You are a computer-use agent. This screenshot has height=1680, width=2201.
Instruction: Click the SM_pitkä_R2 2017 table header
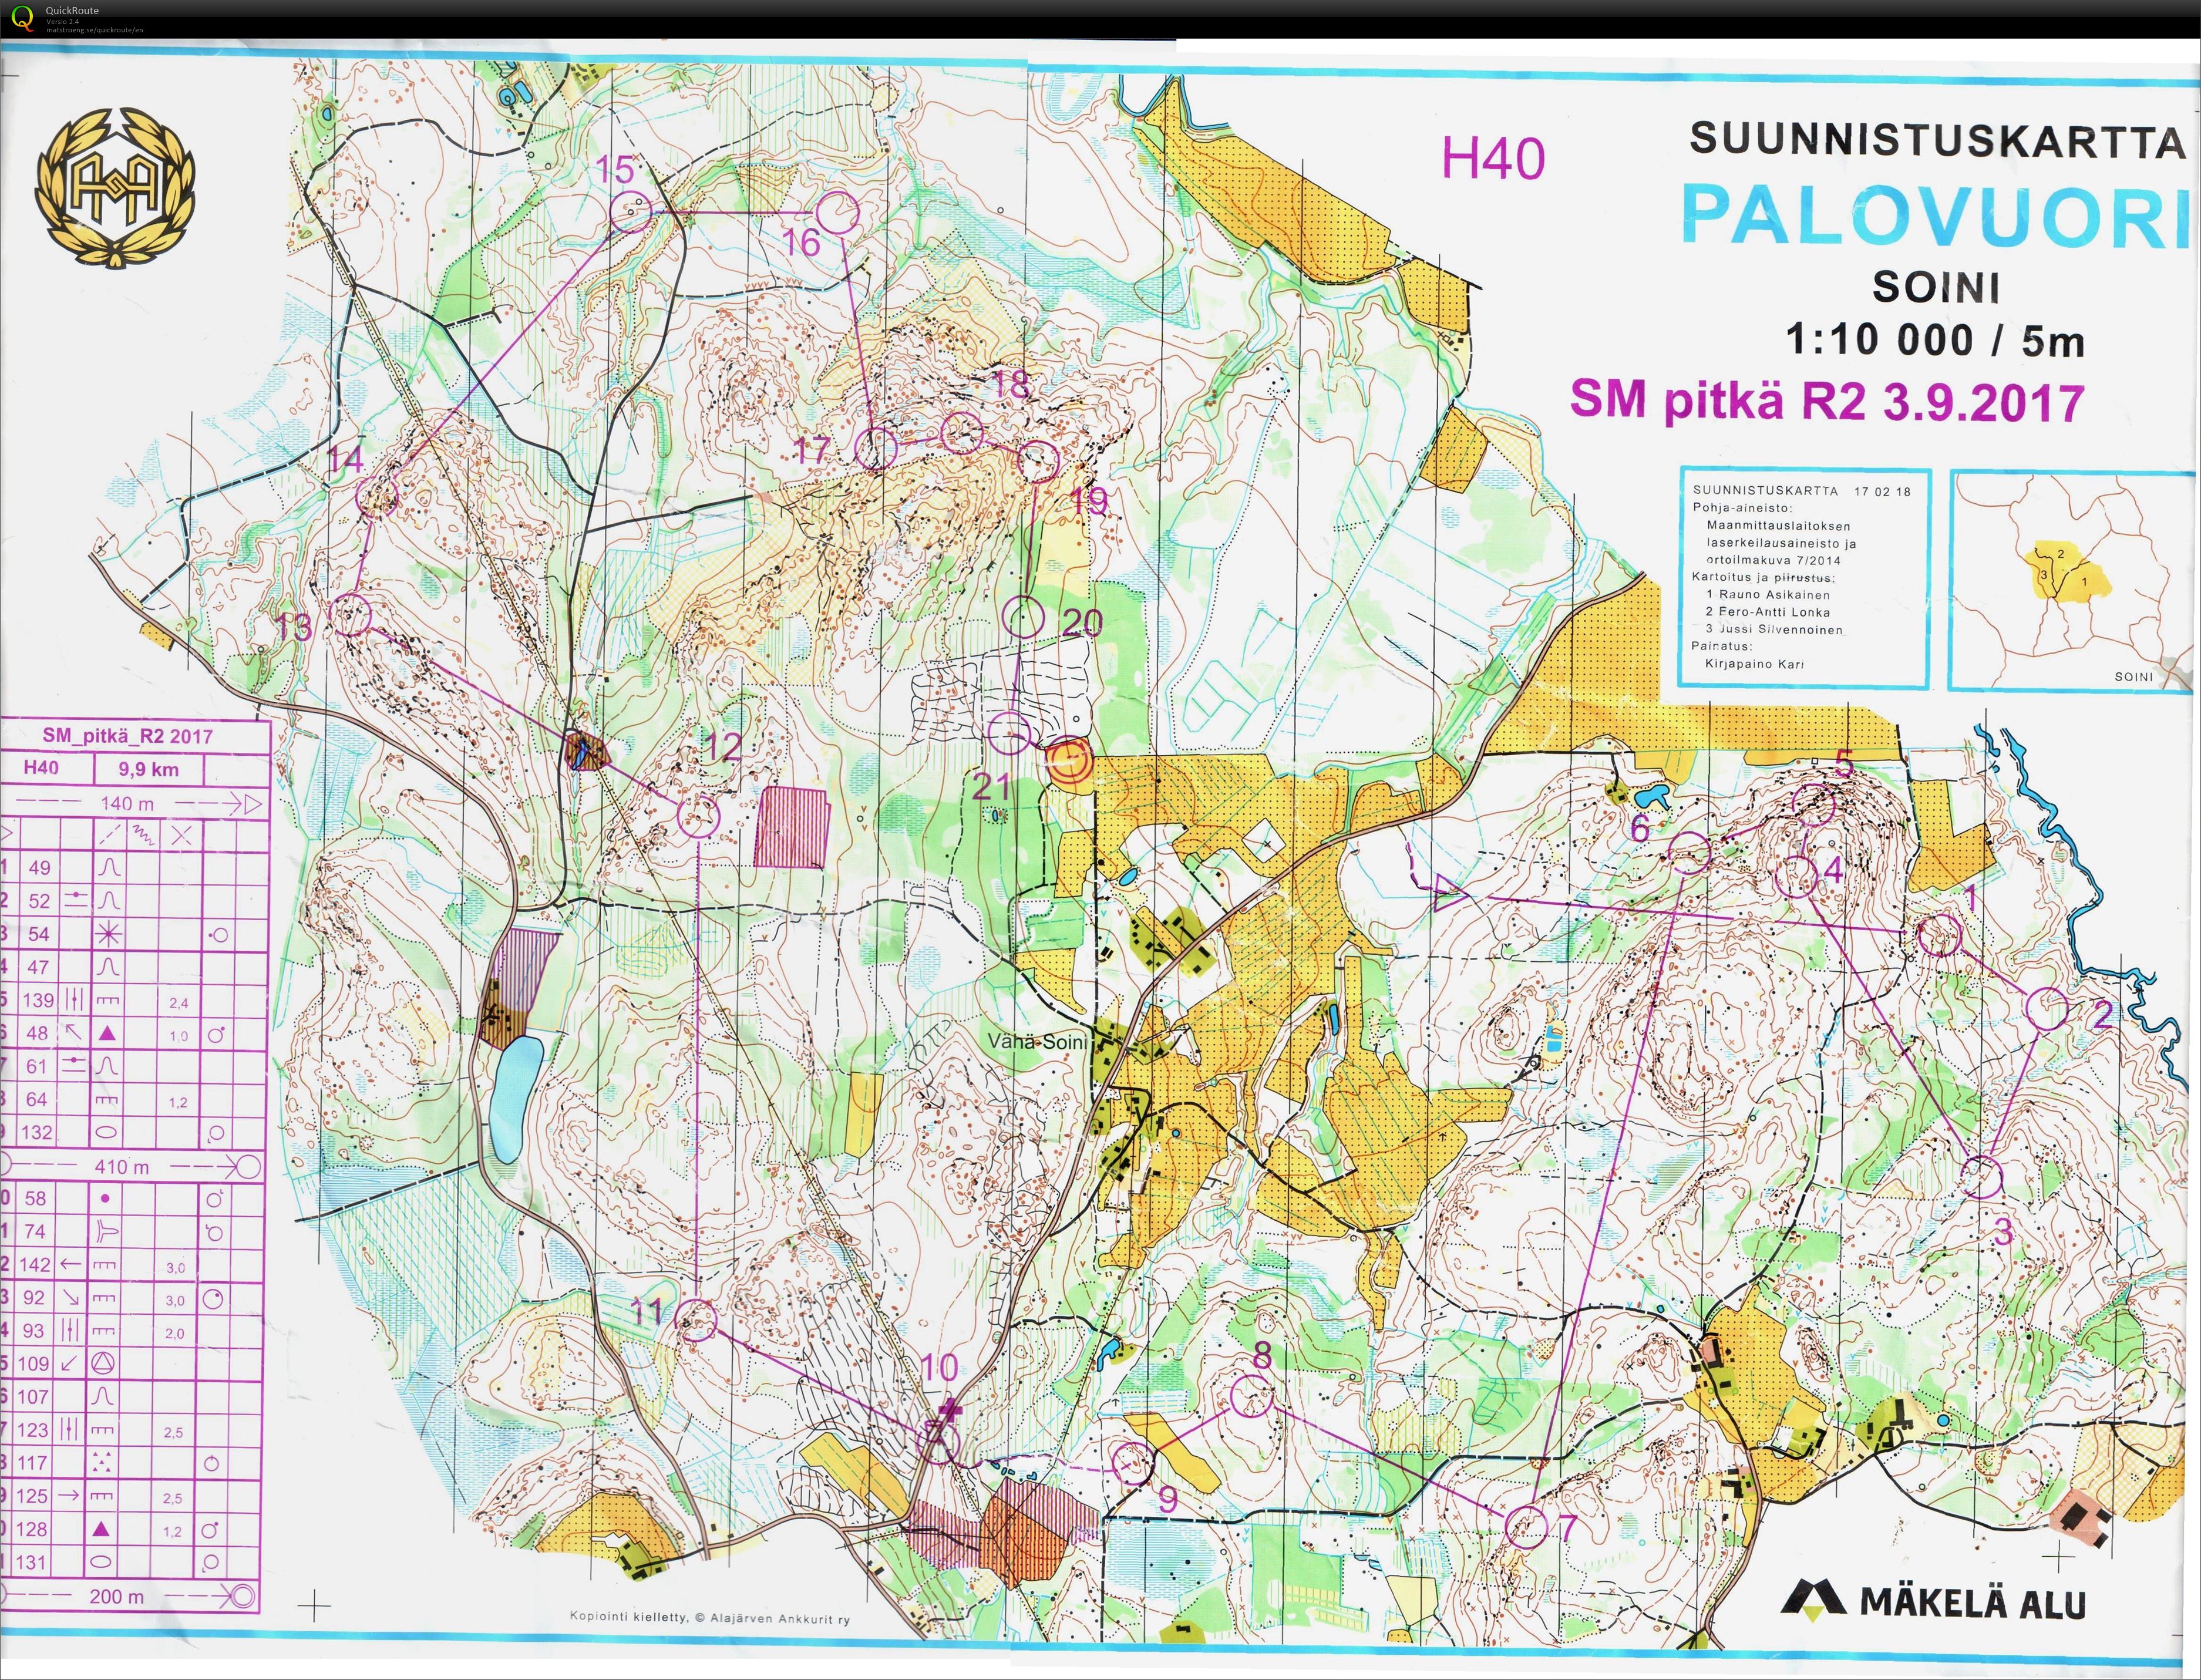point(128,736)
